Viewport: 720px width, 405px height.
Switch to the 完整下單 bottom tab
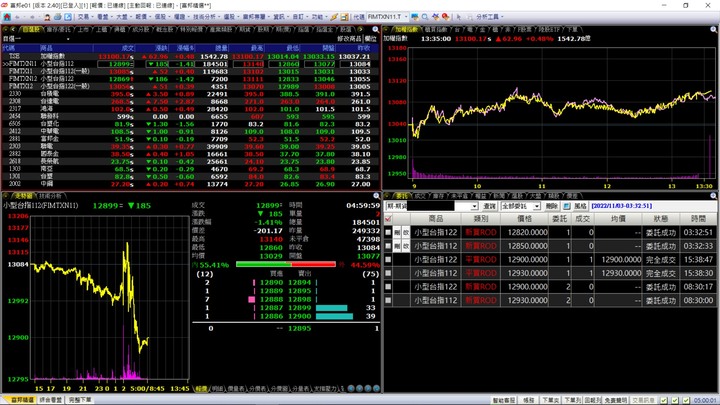coord(80,400)
